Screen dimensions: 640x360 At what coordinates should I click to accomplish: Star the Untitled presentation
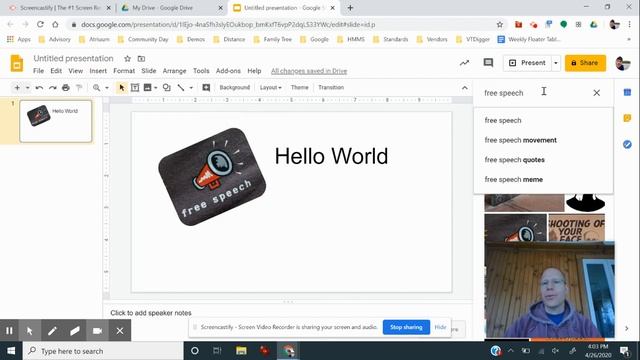tap(127, 59)
